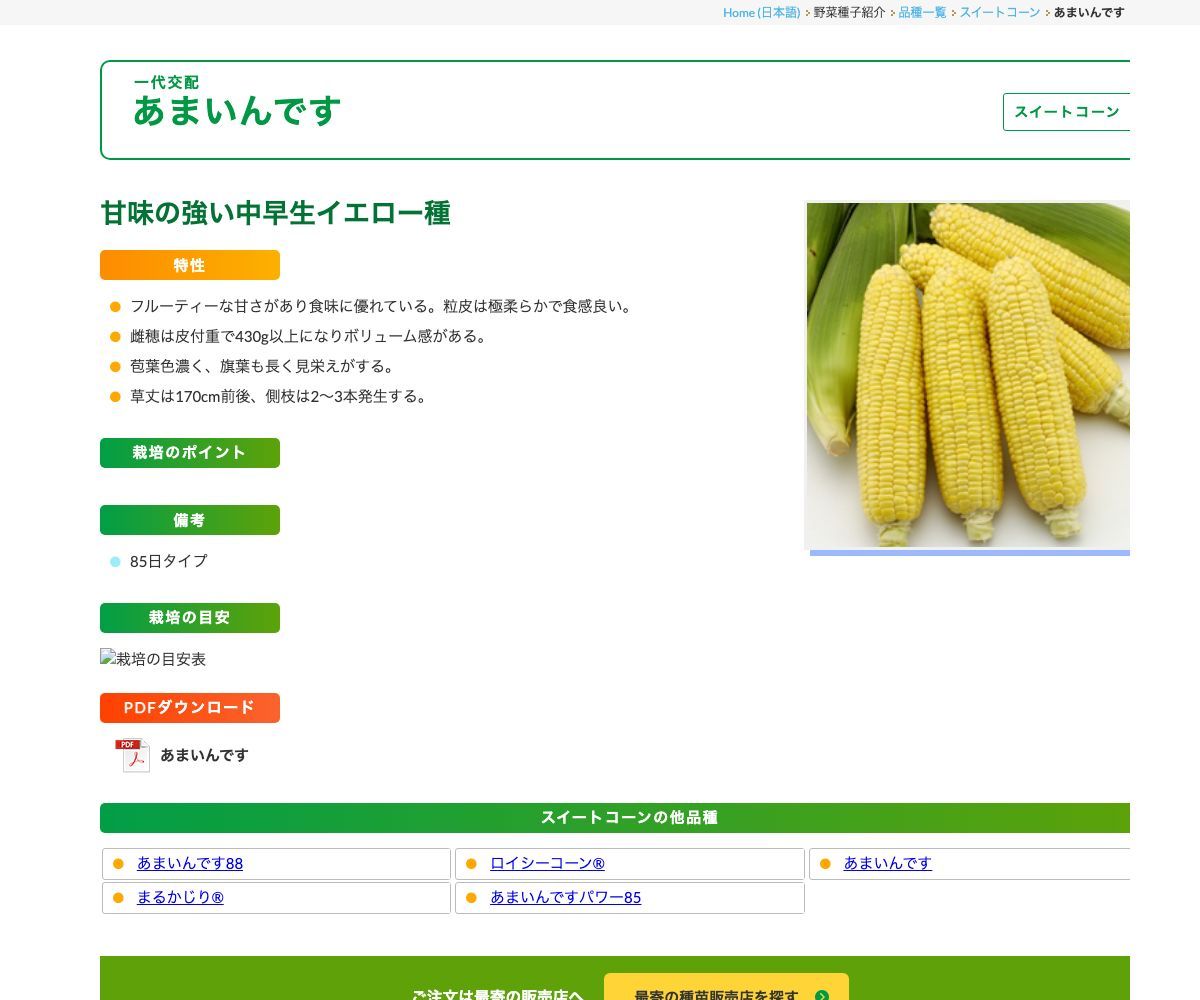This screenshot has height=1000, width=1200.
Task: Click the orange bullet beside the フルーティー feature line
Action: click(114, 306)
